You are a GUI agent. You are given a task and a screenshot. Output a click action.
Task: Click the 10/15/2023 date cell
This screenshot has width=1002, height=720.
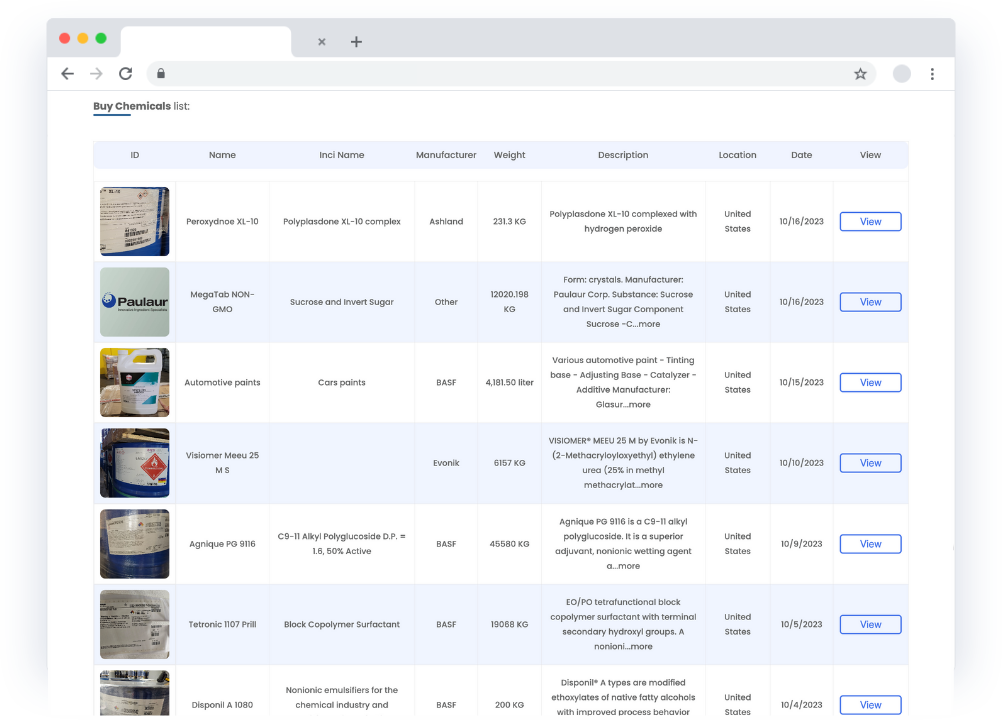801,383
